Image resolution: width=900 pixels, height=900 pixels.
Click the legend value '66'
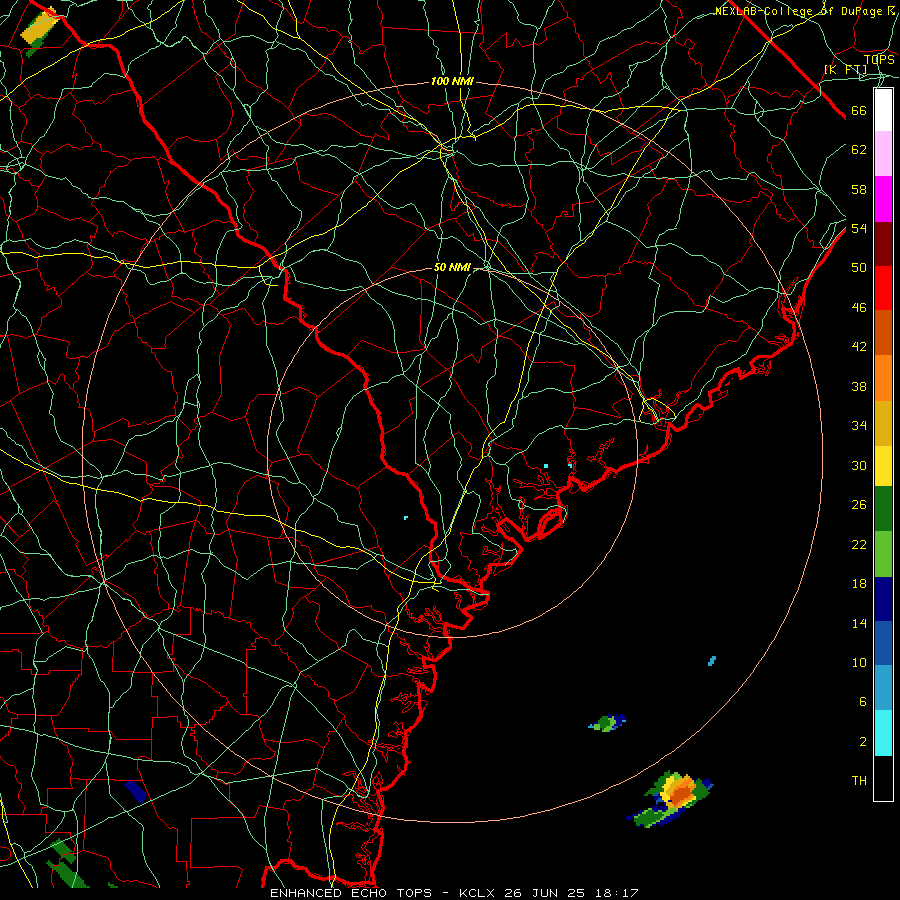[859, 111]
